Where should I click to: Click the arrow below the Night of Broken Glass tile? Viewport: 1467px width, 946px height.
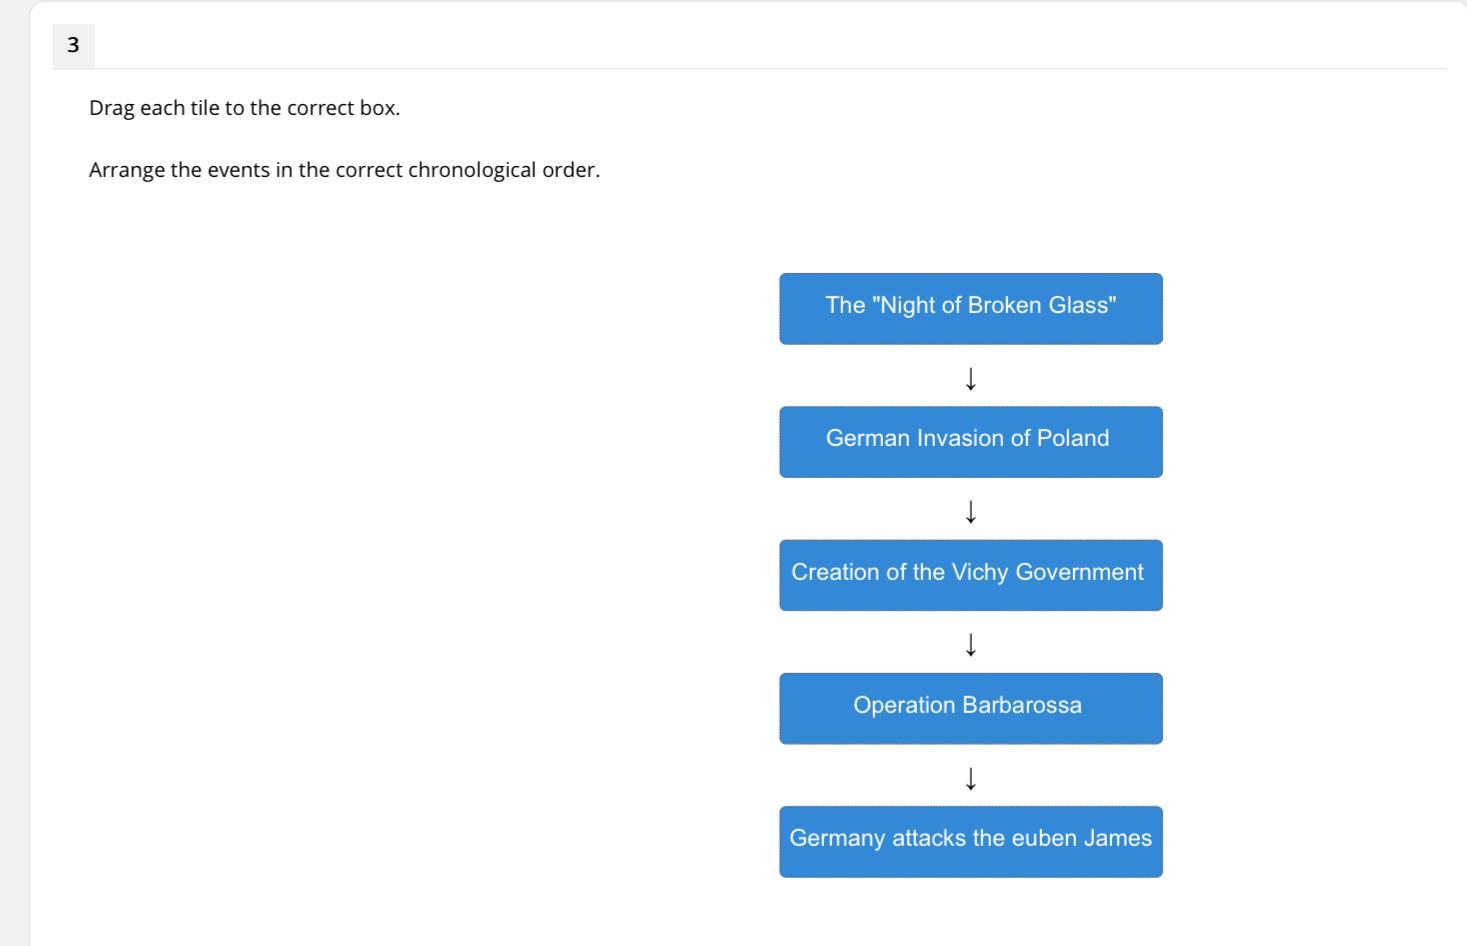point(970,378)
